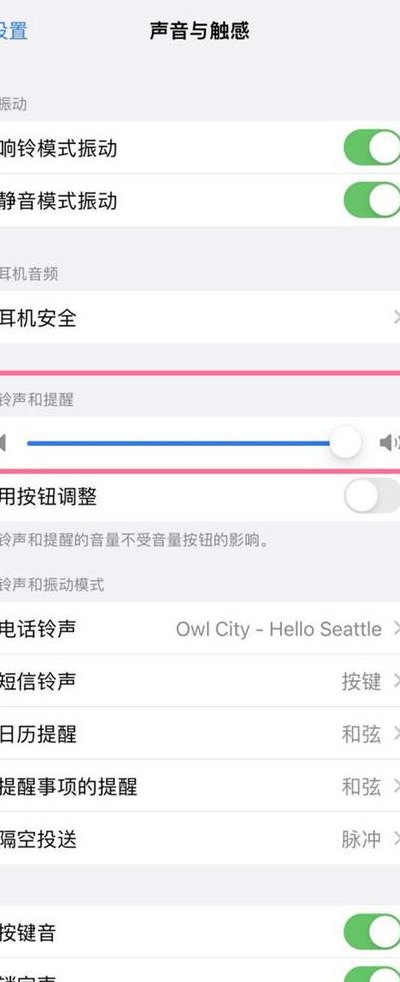Open 短信铃声 chevron arrow
The image size is (400, 982).
(x=396, y=681)
